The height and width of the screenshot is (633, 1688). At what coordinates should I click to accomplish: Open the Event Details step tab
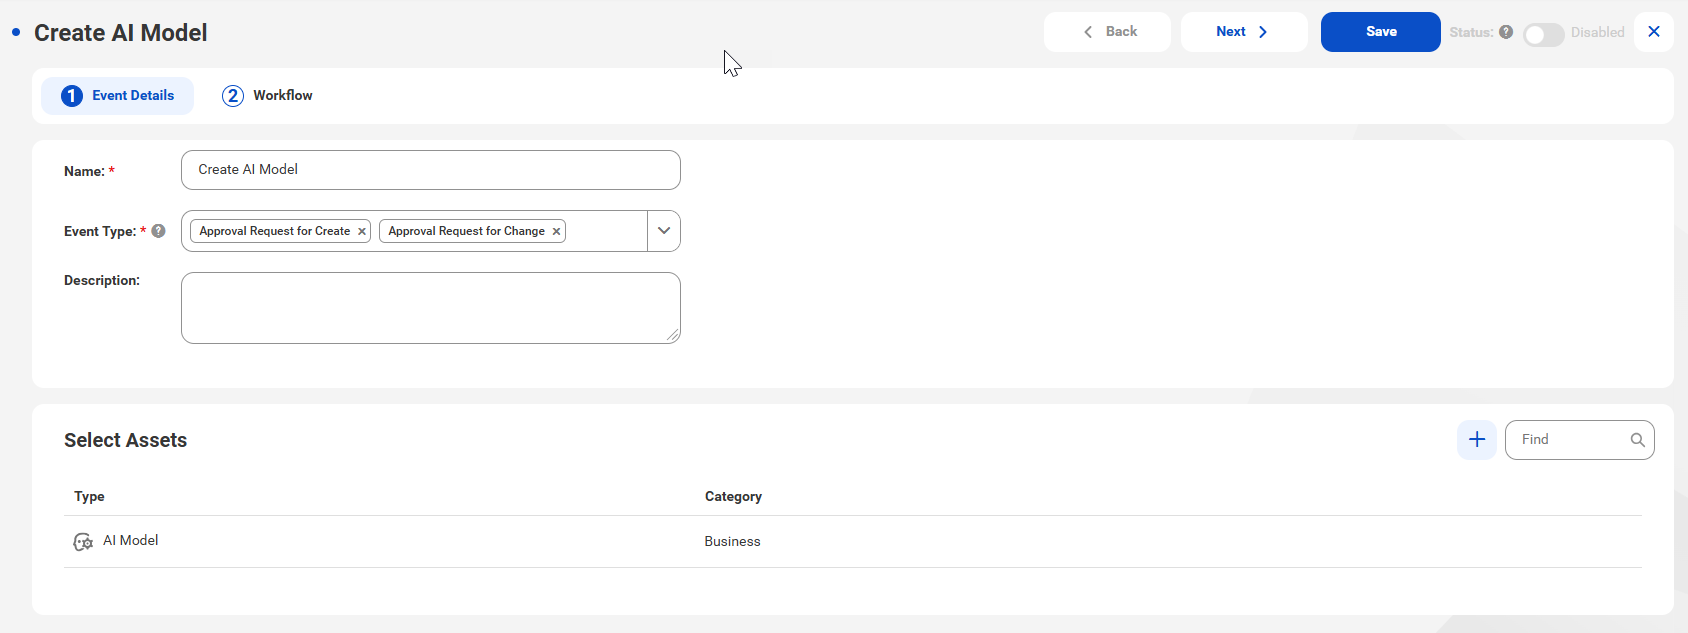coord(117,96)
